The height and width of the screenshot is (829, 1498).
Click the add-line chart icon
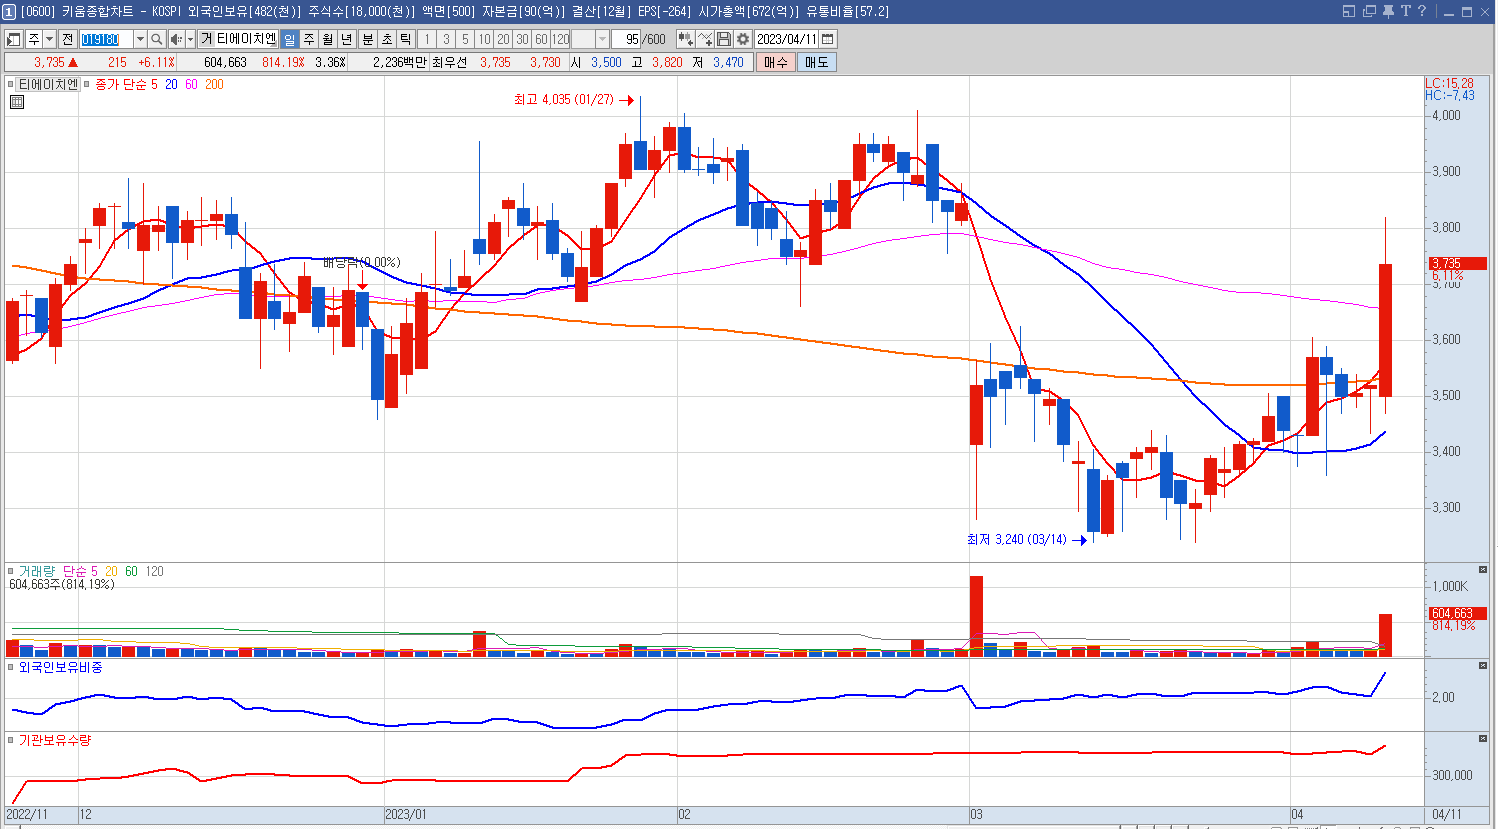click(705, 39)
